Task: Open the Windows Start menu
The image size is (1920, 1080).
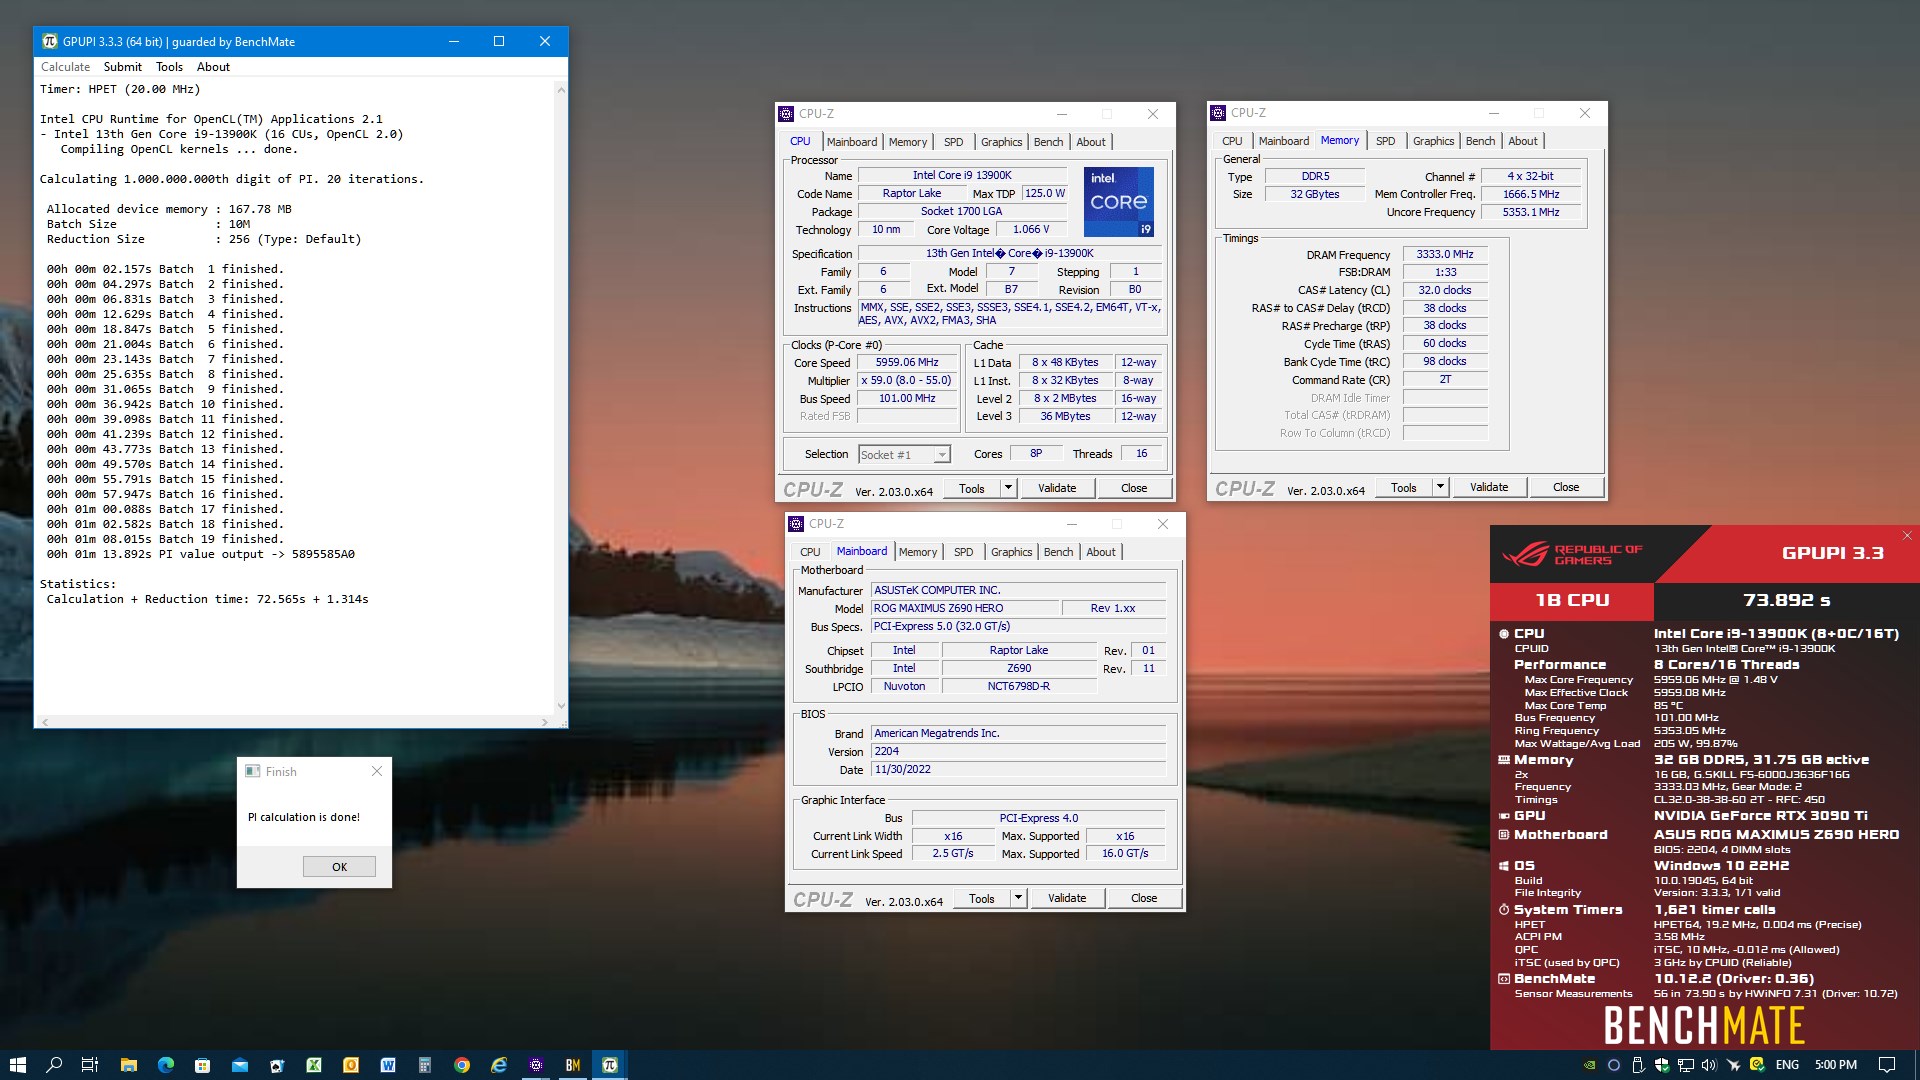Action: point(17,1065)
